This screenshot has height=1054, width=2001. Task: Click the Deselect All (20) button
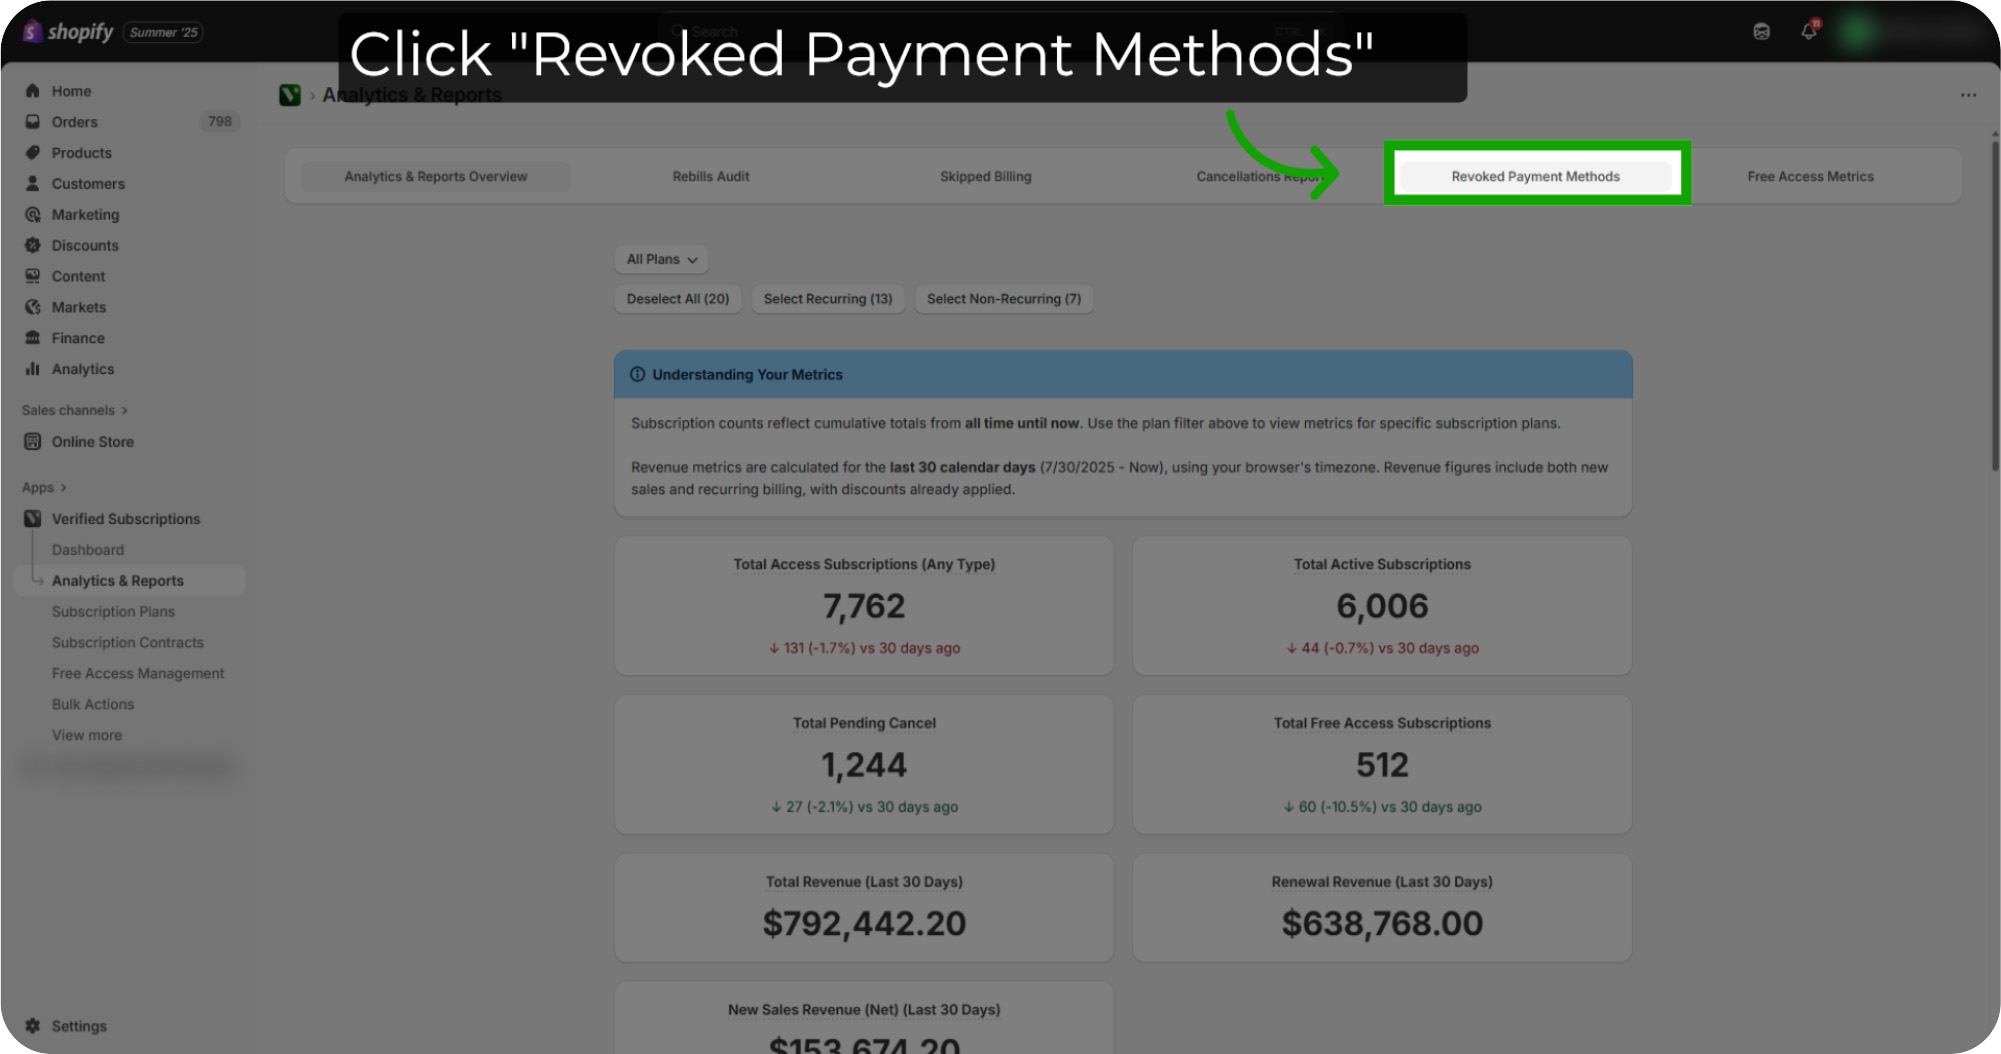point(678,299)
